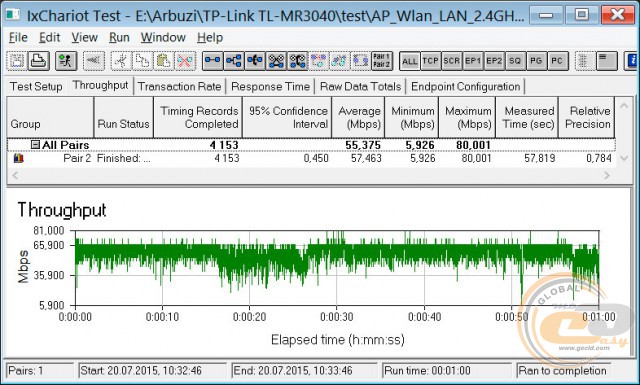Click the 'Ran to completion' status text
Image resolution: width=640 pixels, height=385 pixels.
pos(562,371)
